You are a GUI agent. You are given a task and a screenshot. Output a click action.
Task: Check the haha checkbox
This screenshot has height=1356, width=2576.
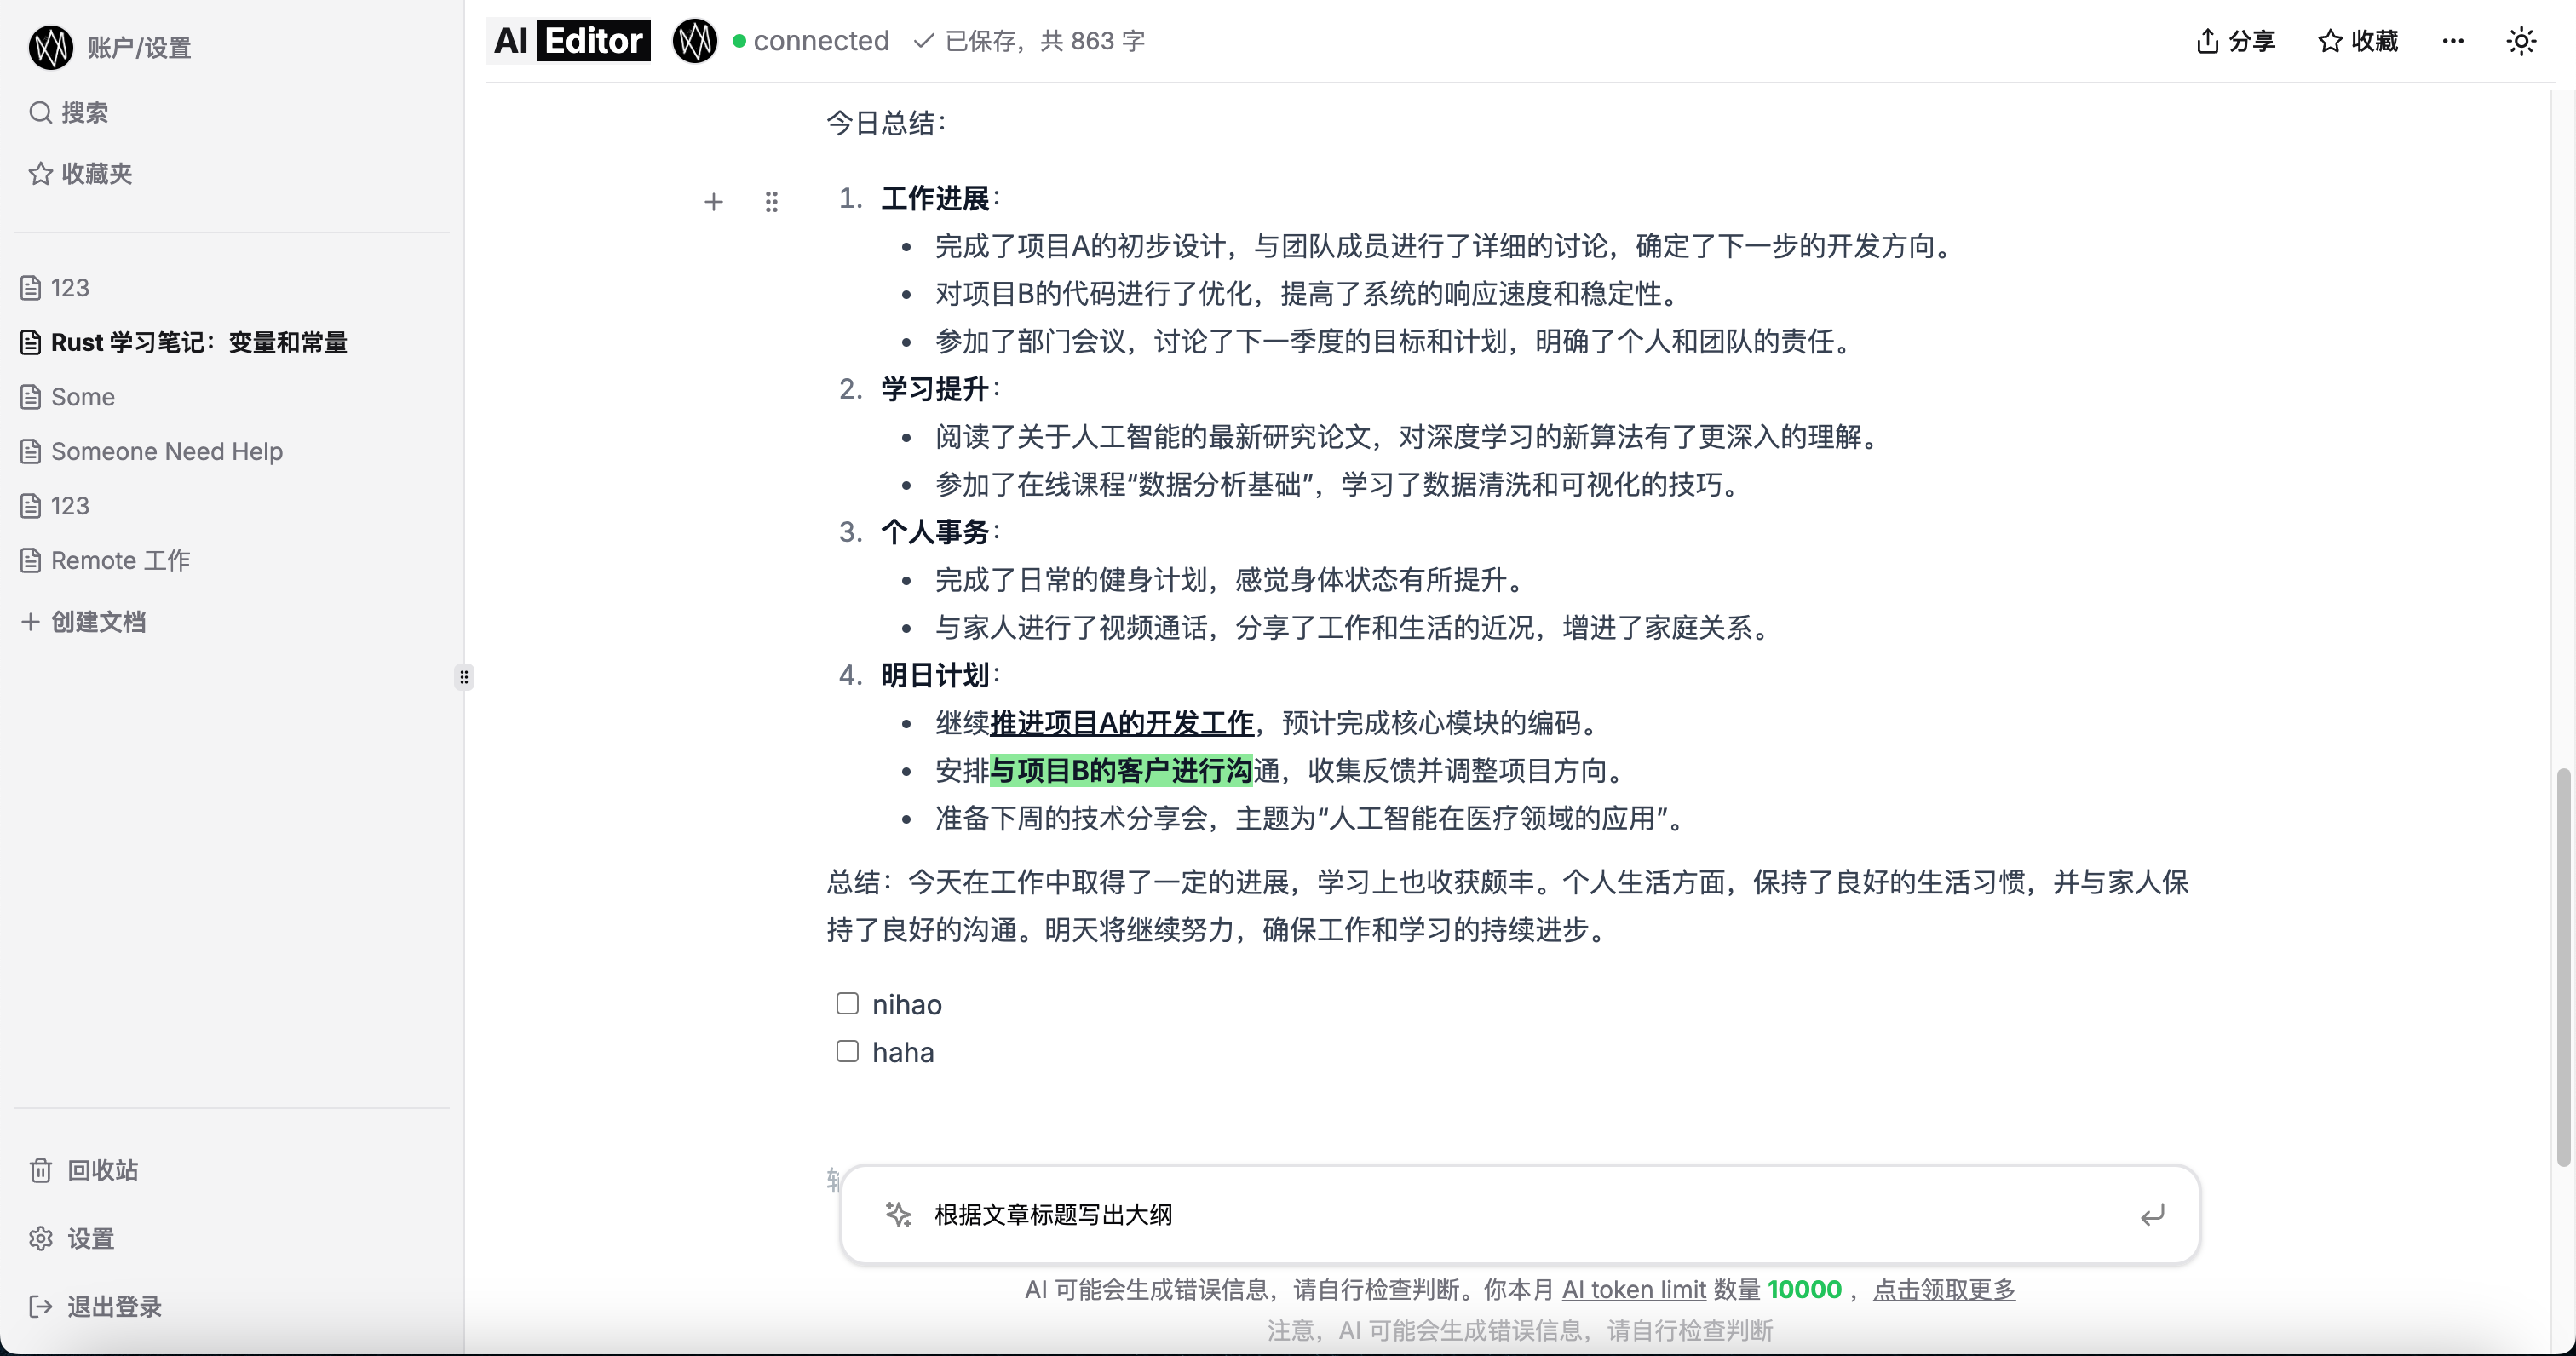[x=847, y=1051]
